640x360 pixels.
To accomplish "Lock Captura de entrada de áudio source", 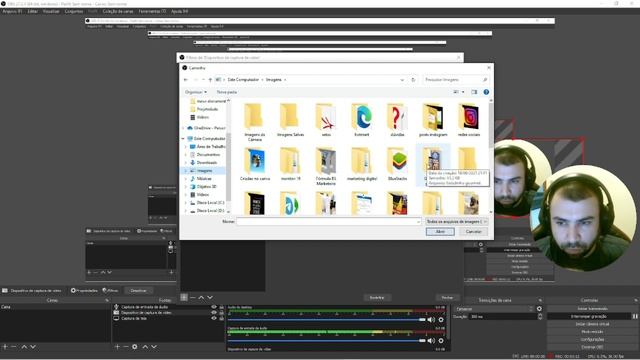I will click(222, 307).
